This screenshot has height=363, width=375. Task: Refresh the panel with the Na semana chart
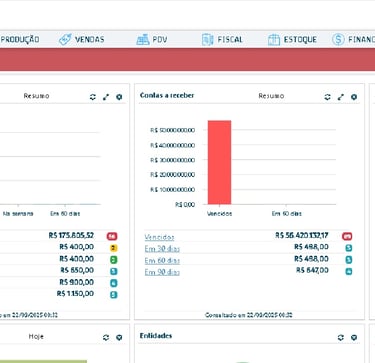point(93,97)
